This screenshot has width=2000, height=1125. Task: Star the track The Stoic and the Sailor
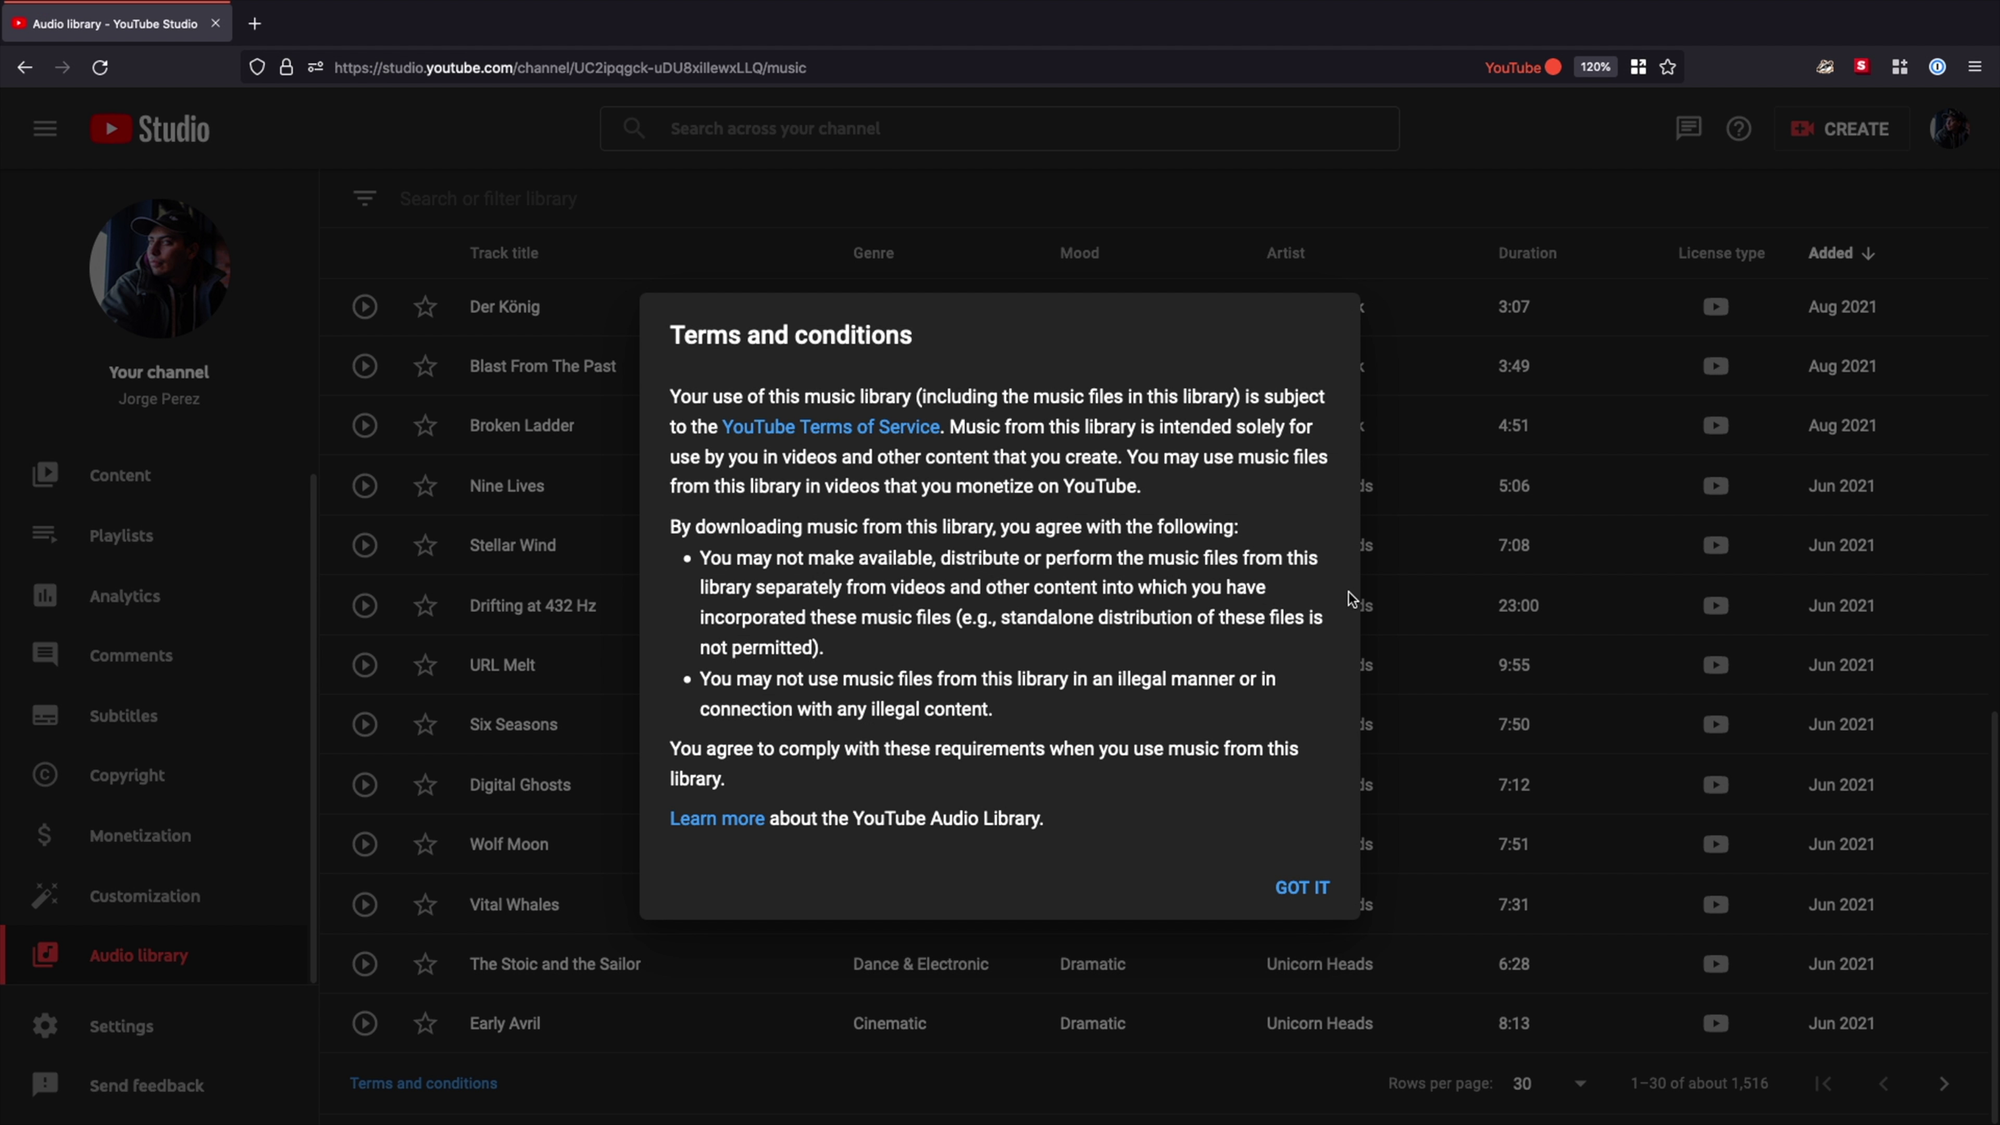[425, 964]
